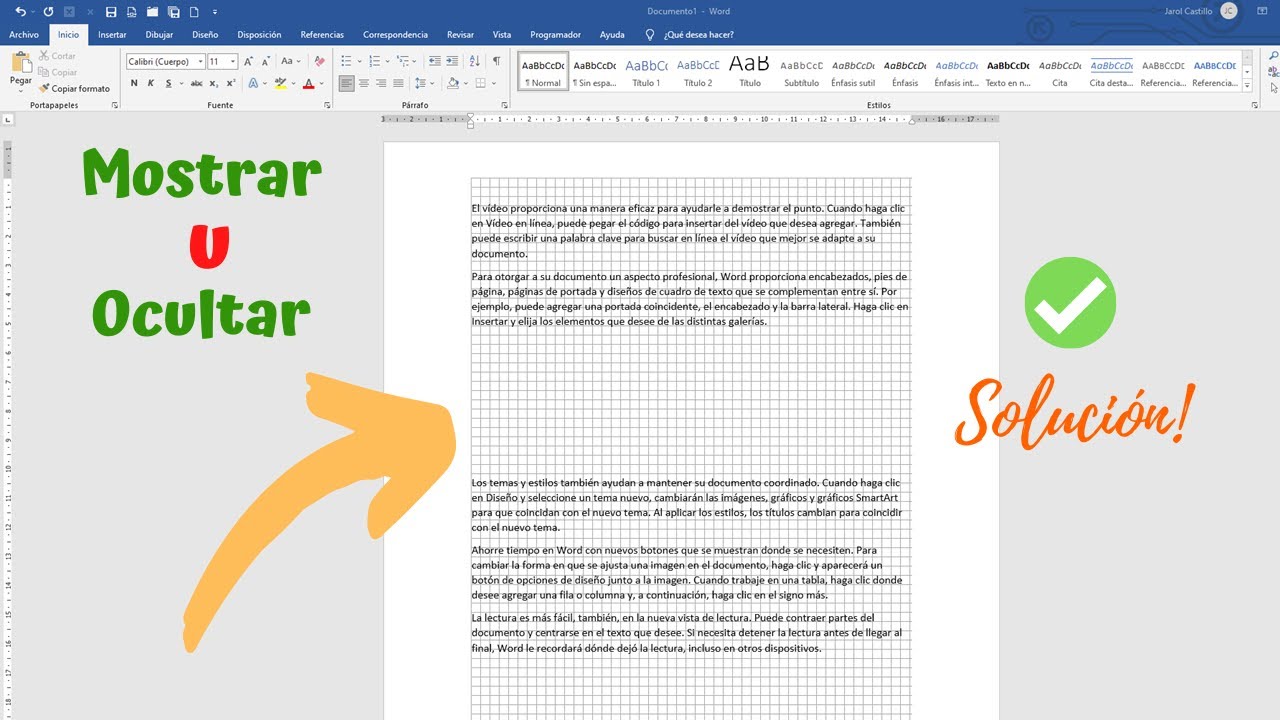This screenshot has height=720, width=1280.
Task: Click the Open folder icon in the quick access toolbar
Action: 152,11
